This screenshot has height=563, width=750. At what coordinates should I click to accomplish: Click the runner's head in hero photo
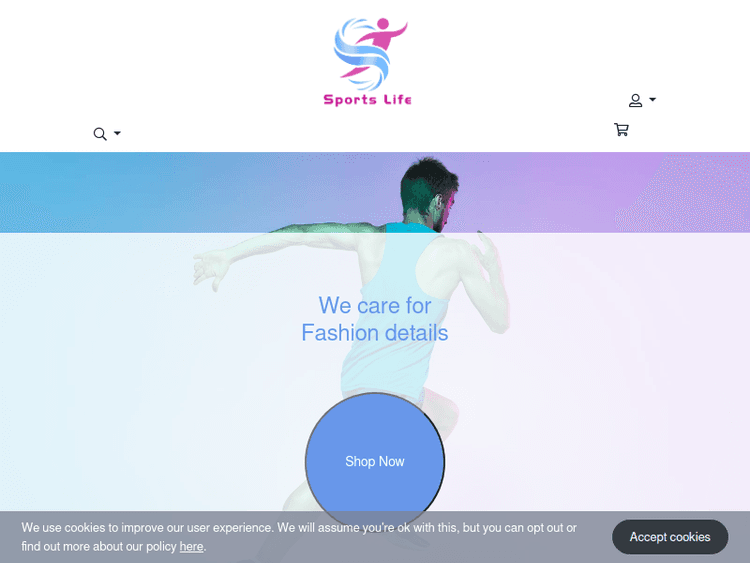pos(429,194)
